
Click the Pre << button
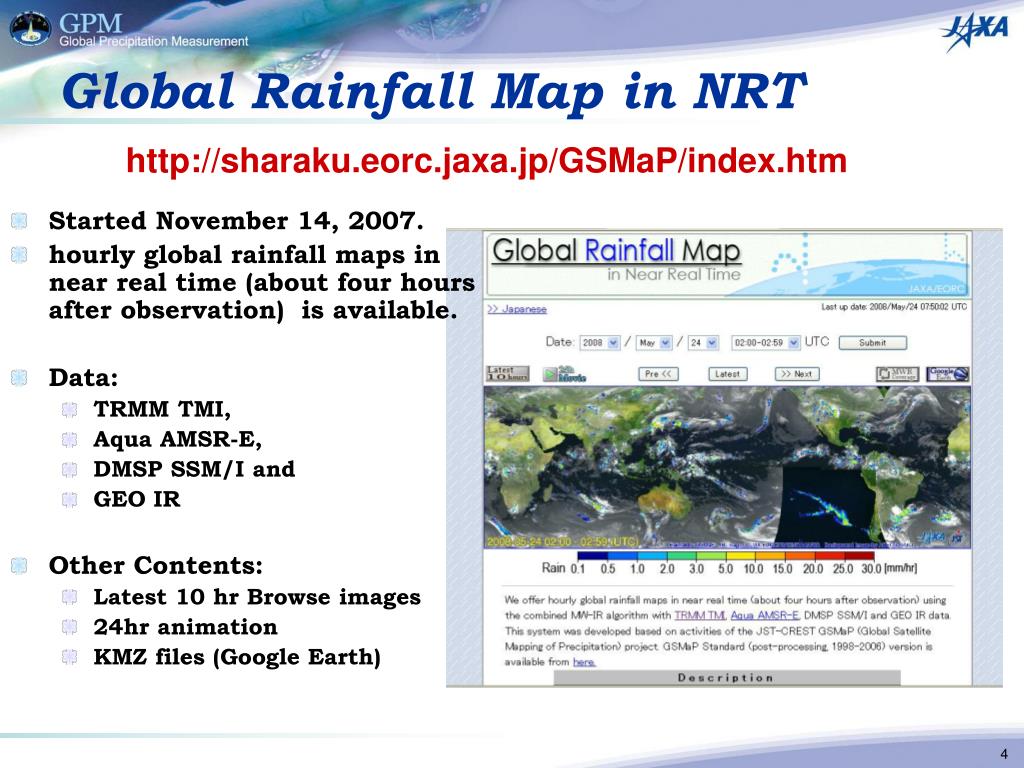(658, 374)
